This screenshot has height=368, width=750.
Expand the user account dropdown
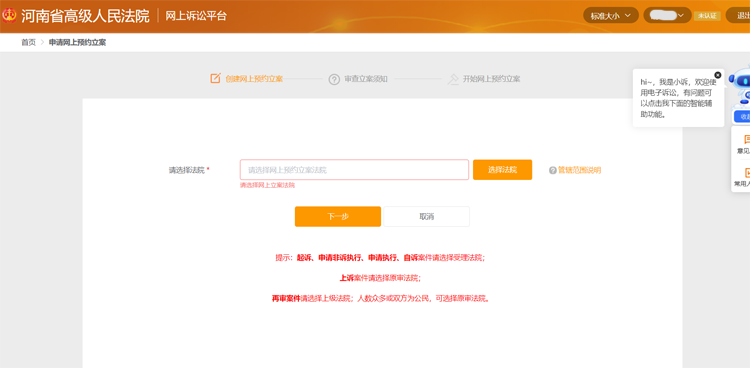pyautogui.click(x=667, y=16)
